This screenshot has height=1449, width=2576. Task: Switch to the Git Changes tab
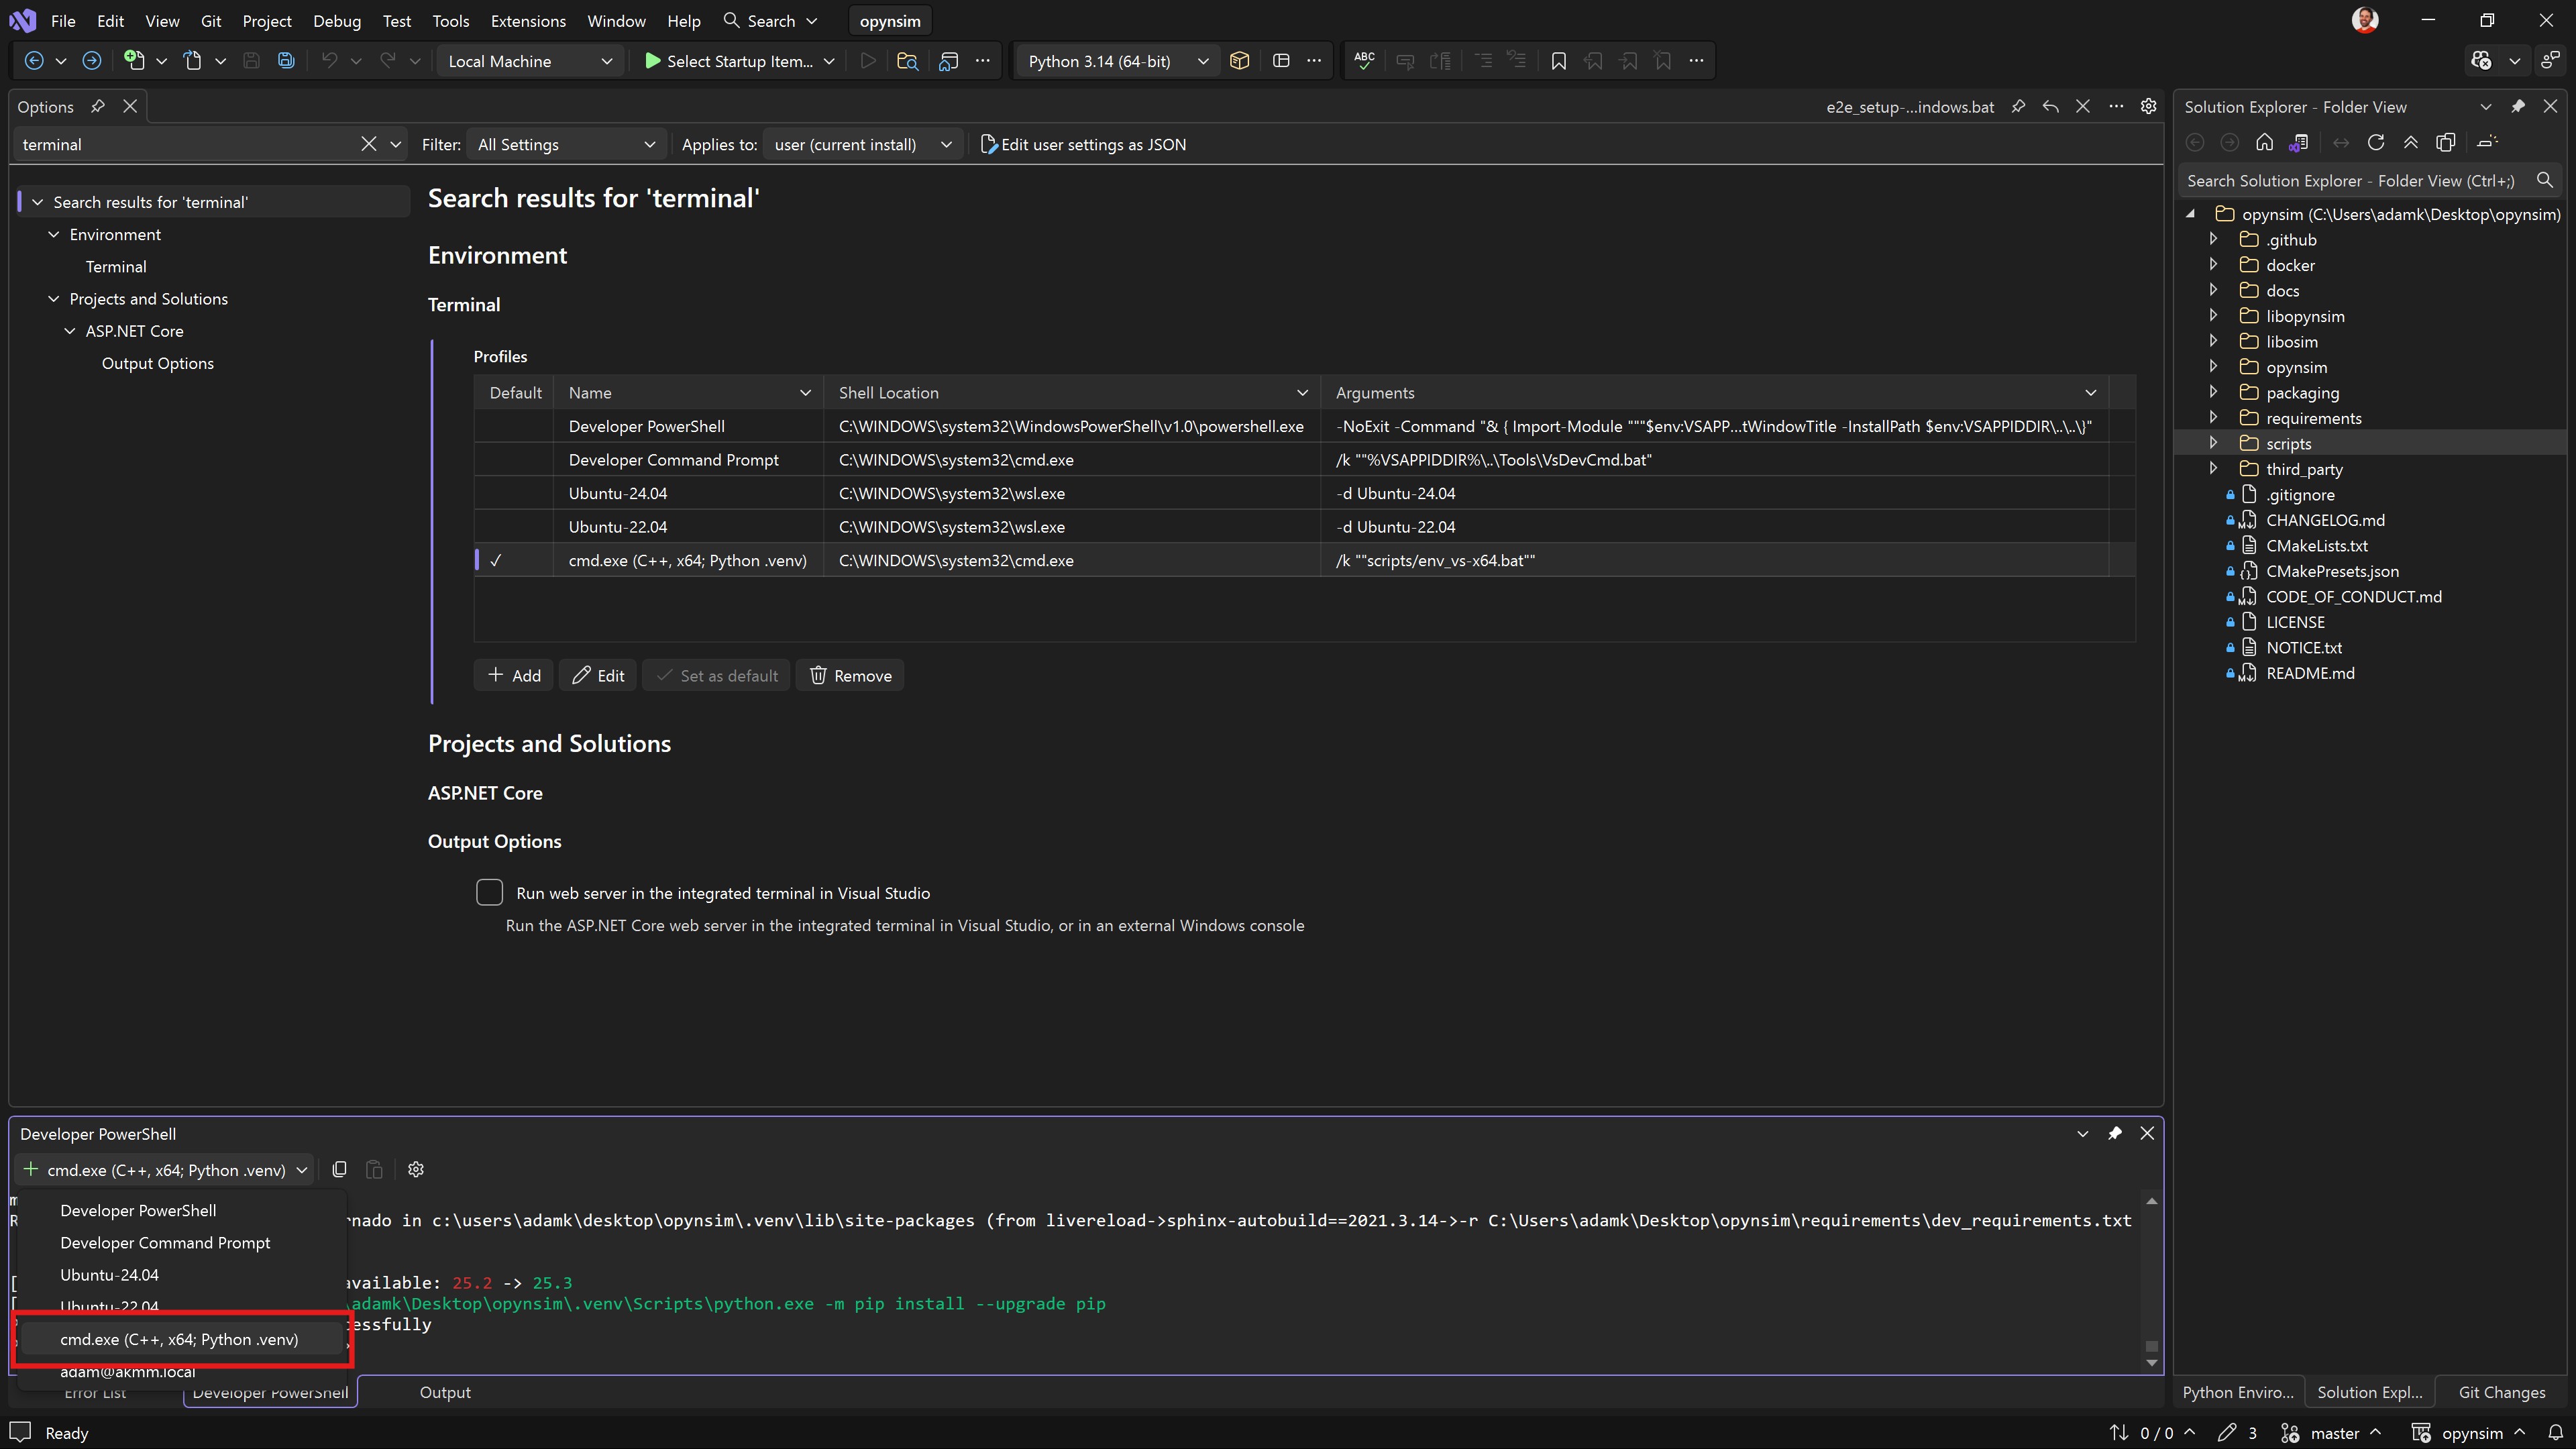pyautogui.click(x=2501, y=1391)
